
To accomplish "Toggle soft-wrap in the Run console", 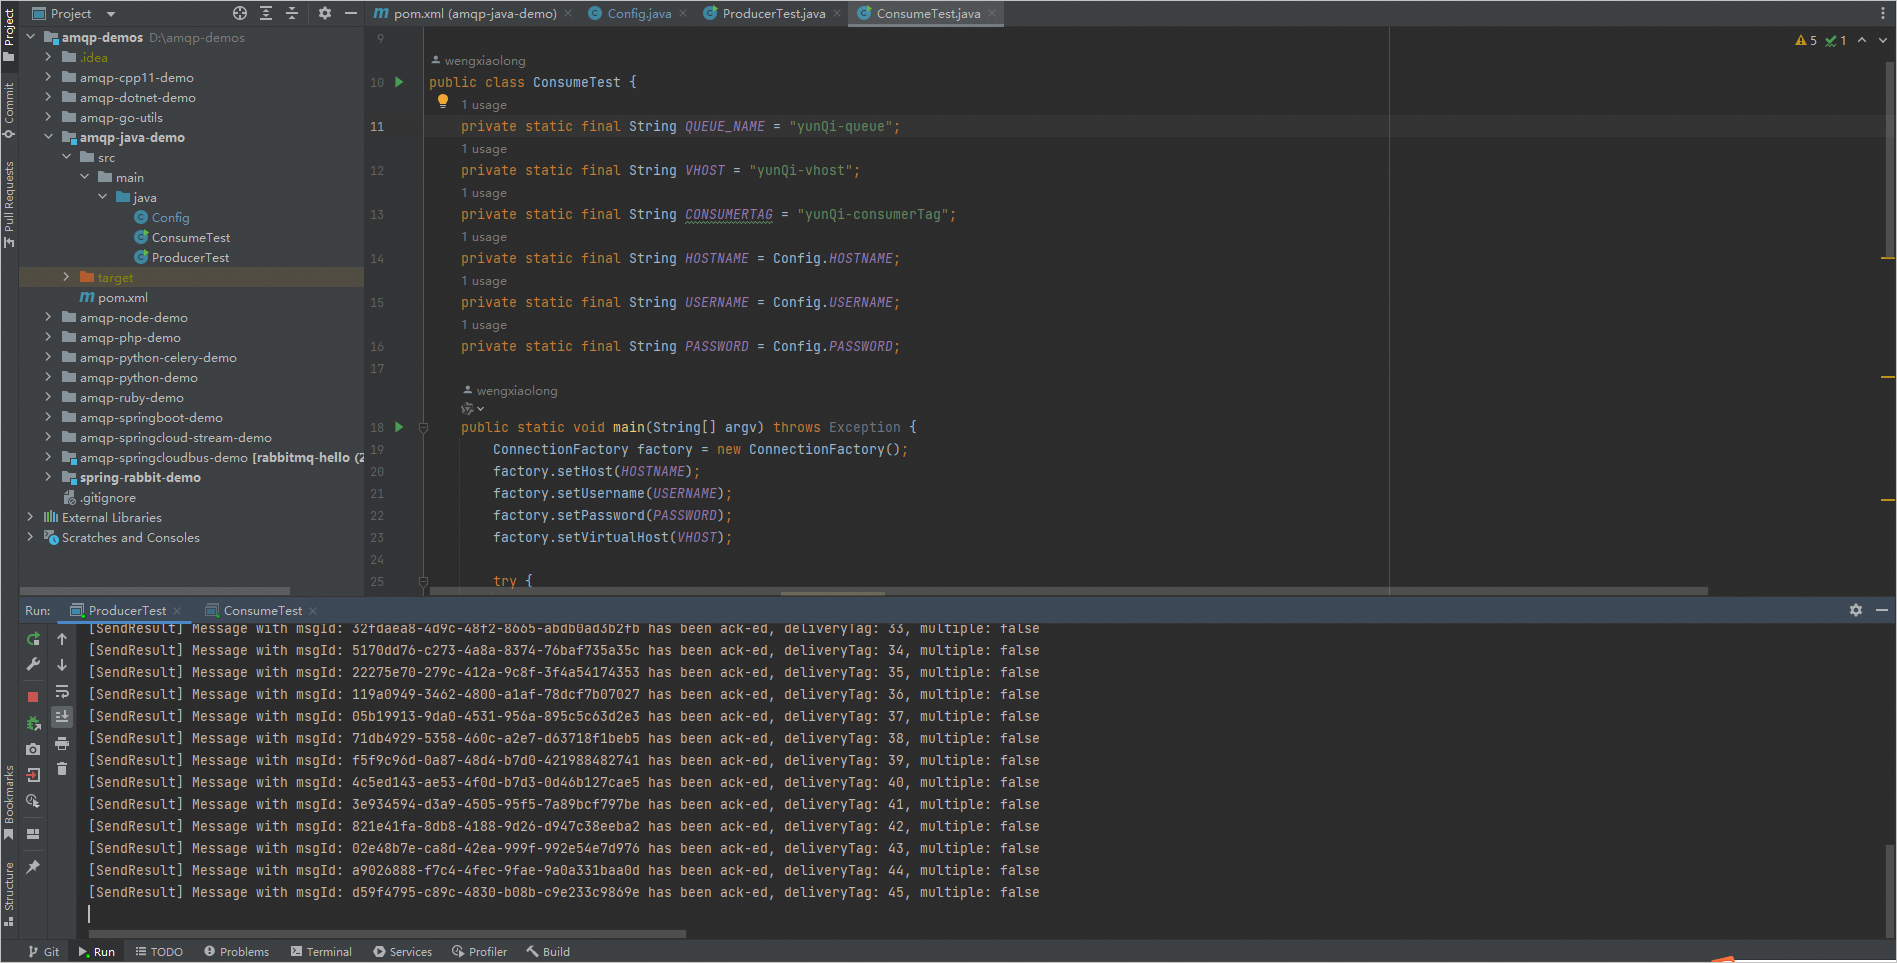I will [62, 692].
